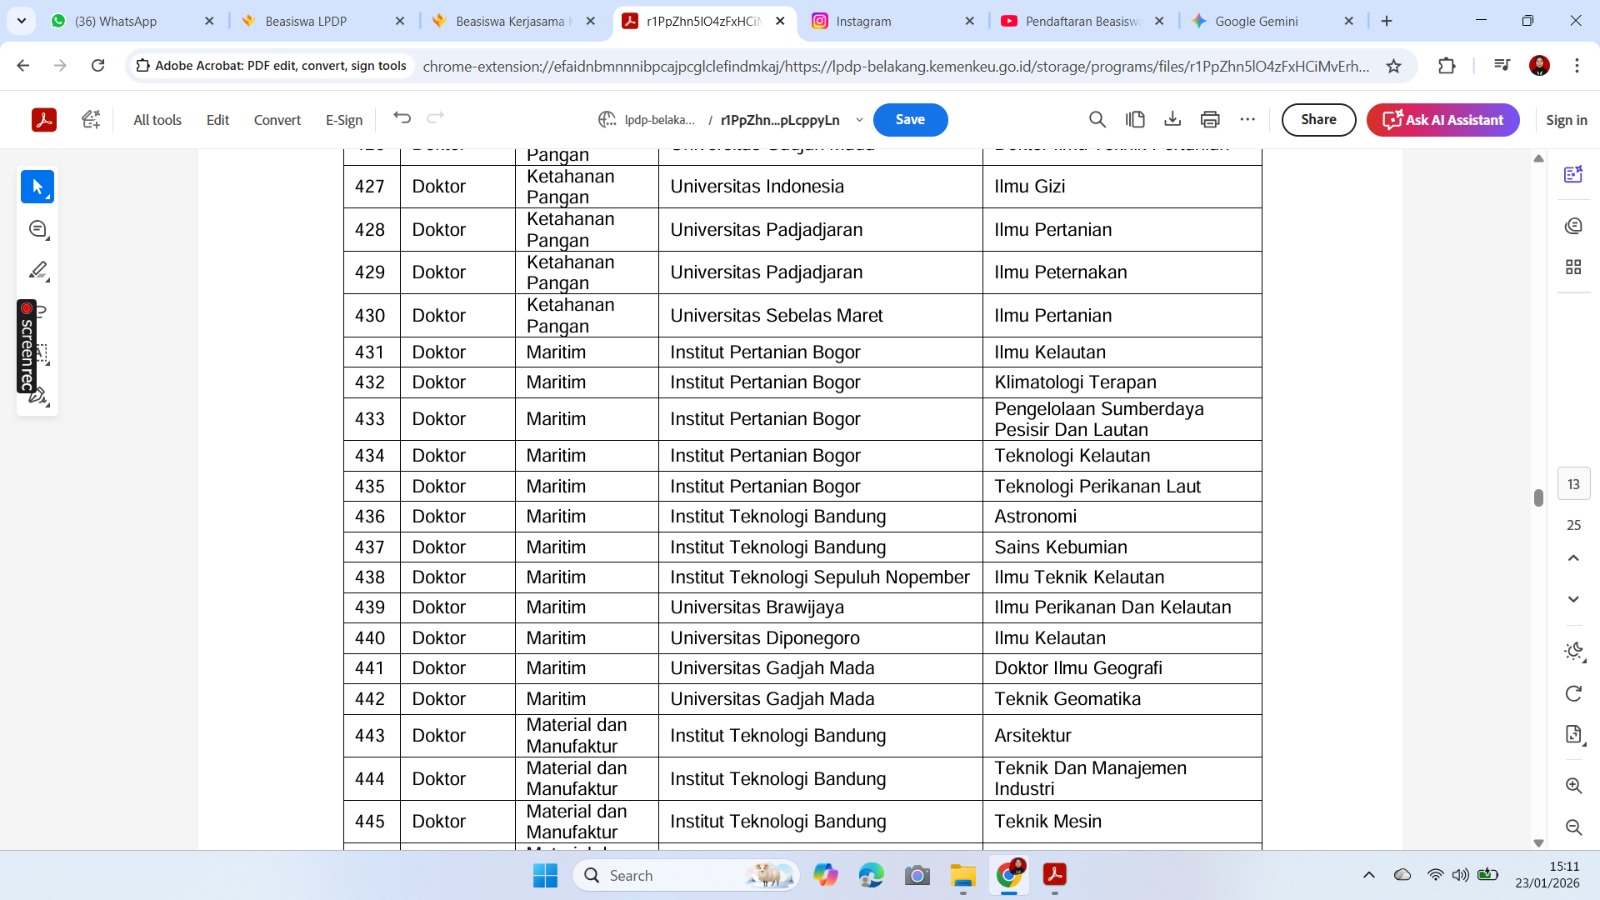Select the arrow selection tool
This screenshot has width=1600, height=900.
pyautogui.click(x=38, y=187)
